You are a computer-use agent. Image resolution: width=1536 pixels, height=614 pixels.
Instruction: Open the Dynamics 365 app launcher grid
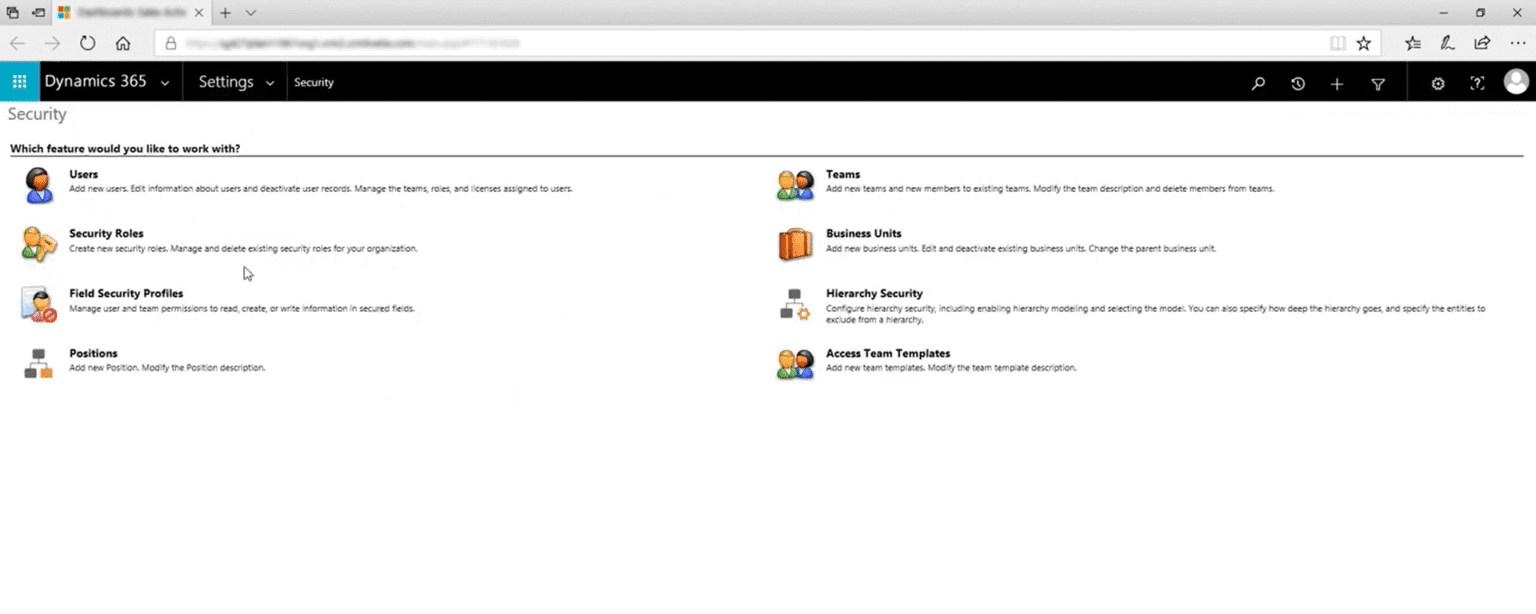click(19, 82)
